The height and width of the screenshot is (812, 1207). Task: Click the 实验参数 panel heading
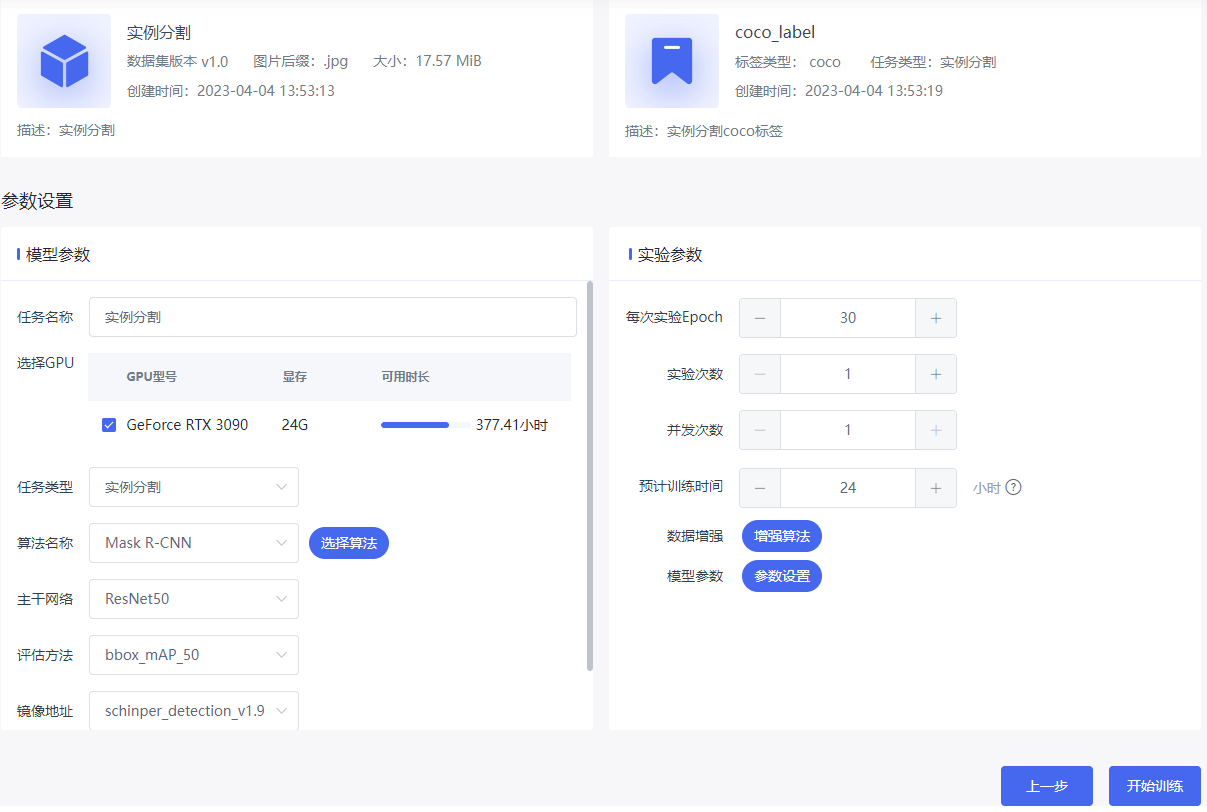pyautogui.click(x=670, y=255)
